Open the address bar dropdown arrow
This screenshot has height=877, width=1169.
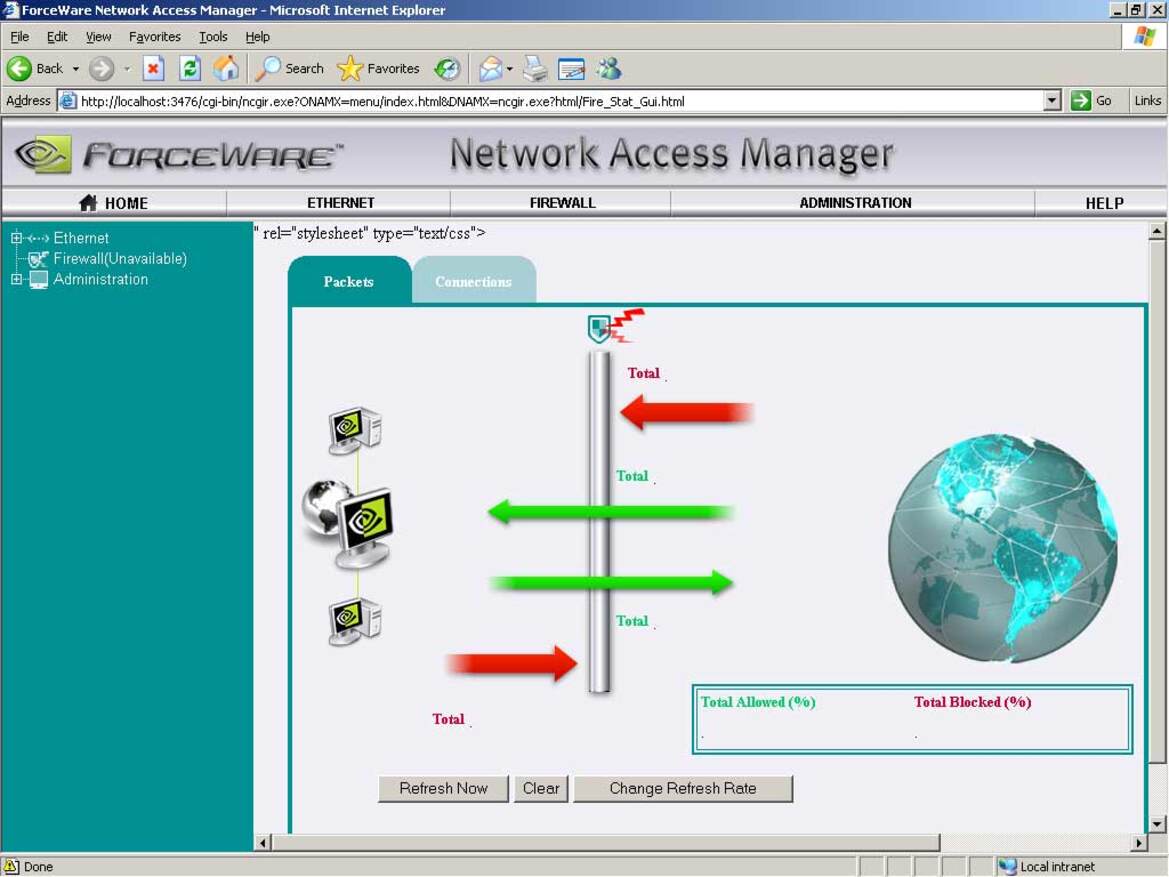[x=1052, y=101]
